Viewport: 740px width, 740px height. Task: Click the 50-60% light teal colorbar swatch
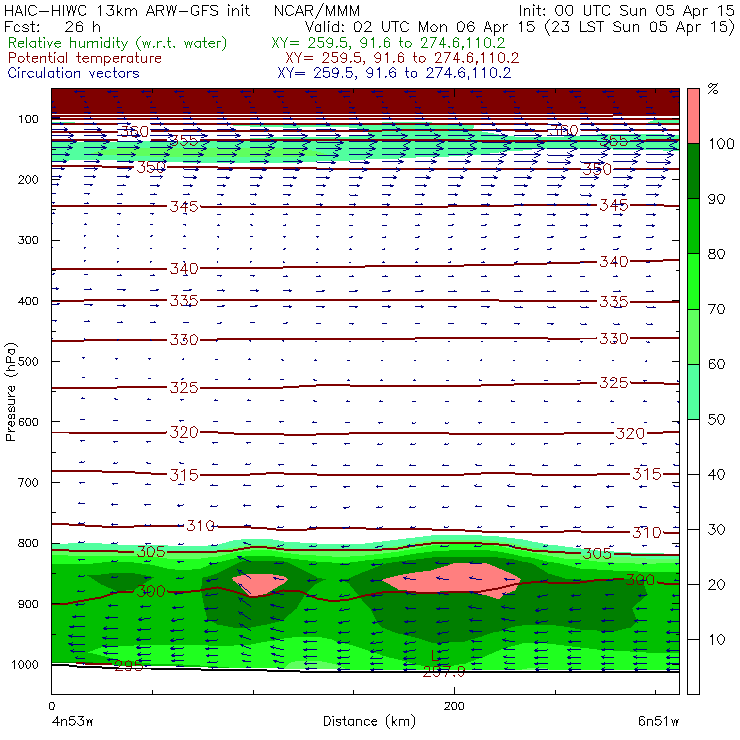coord(693,392)
